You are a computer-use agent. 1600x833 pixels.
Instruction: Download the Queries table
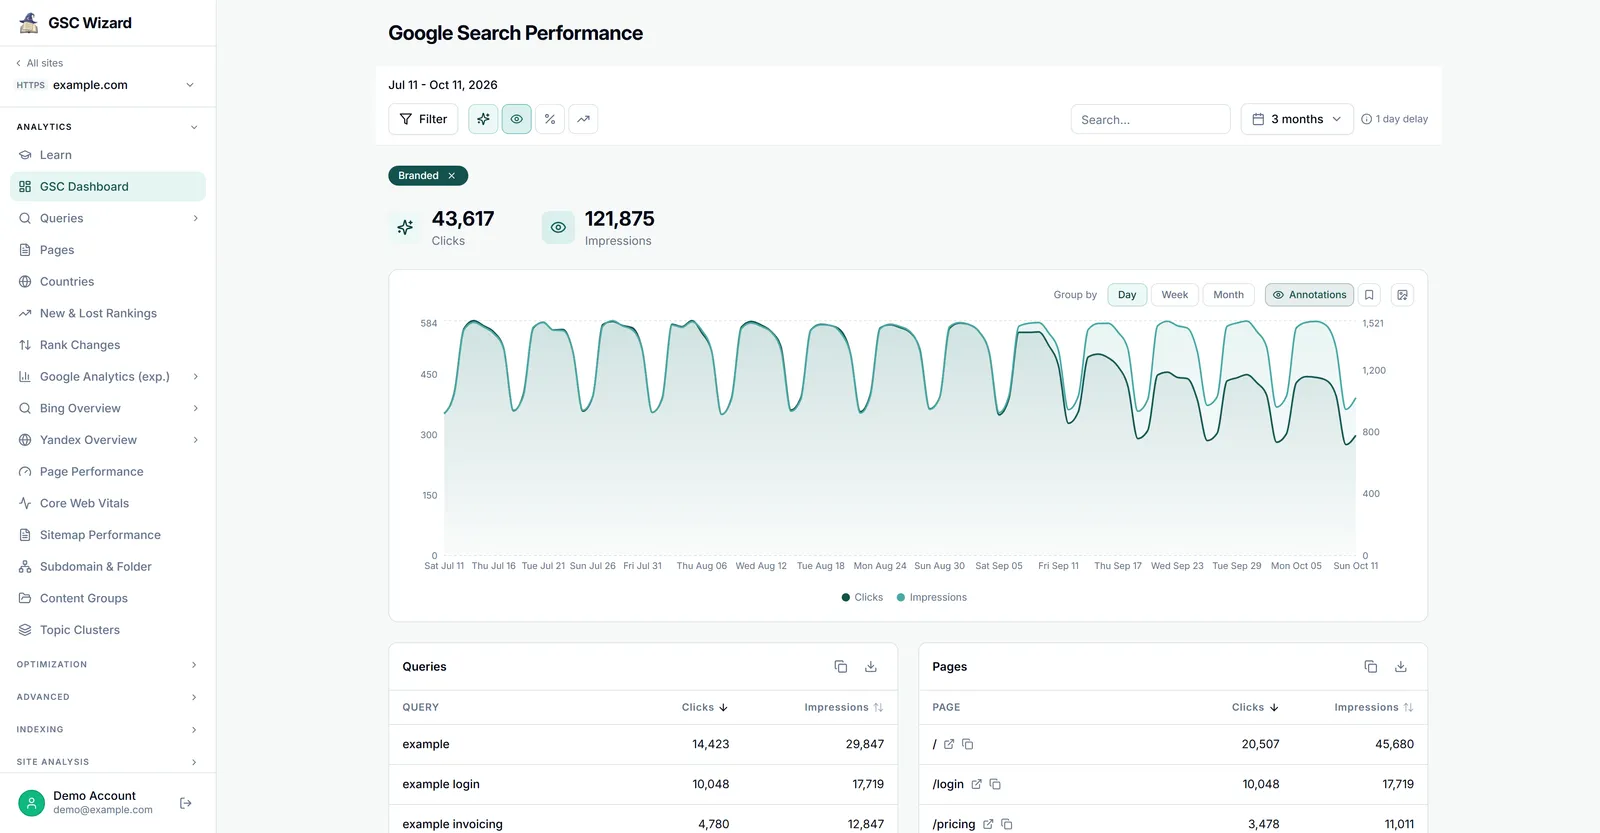tap(871, 667)
